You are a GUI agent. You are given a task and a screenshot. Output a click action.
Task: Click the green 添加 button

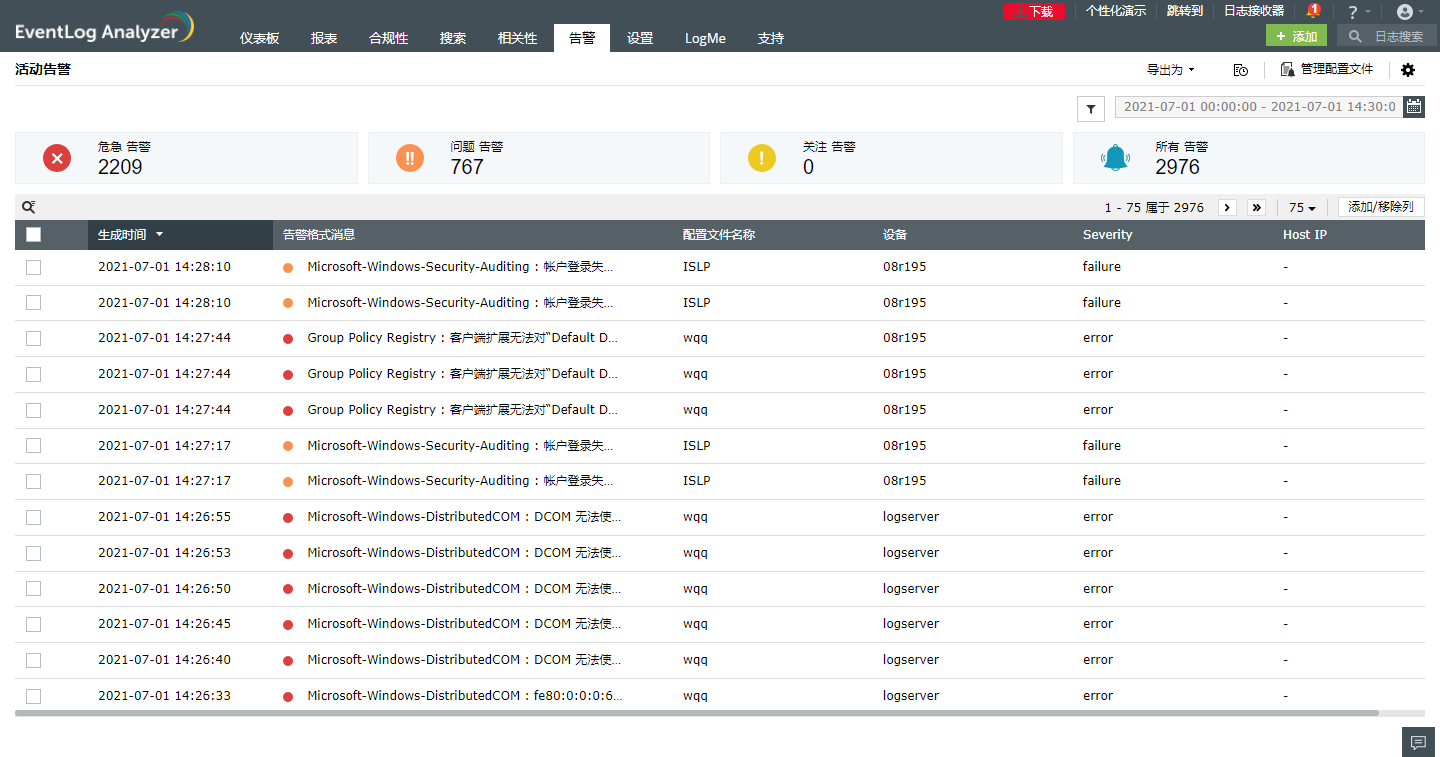[x=1296, y=36]
